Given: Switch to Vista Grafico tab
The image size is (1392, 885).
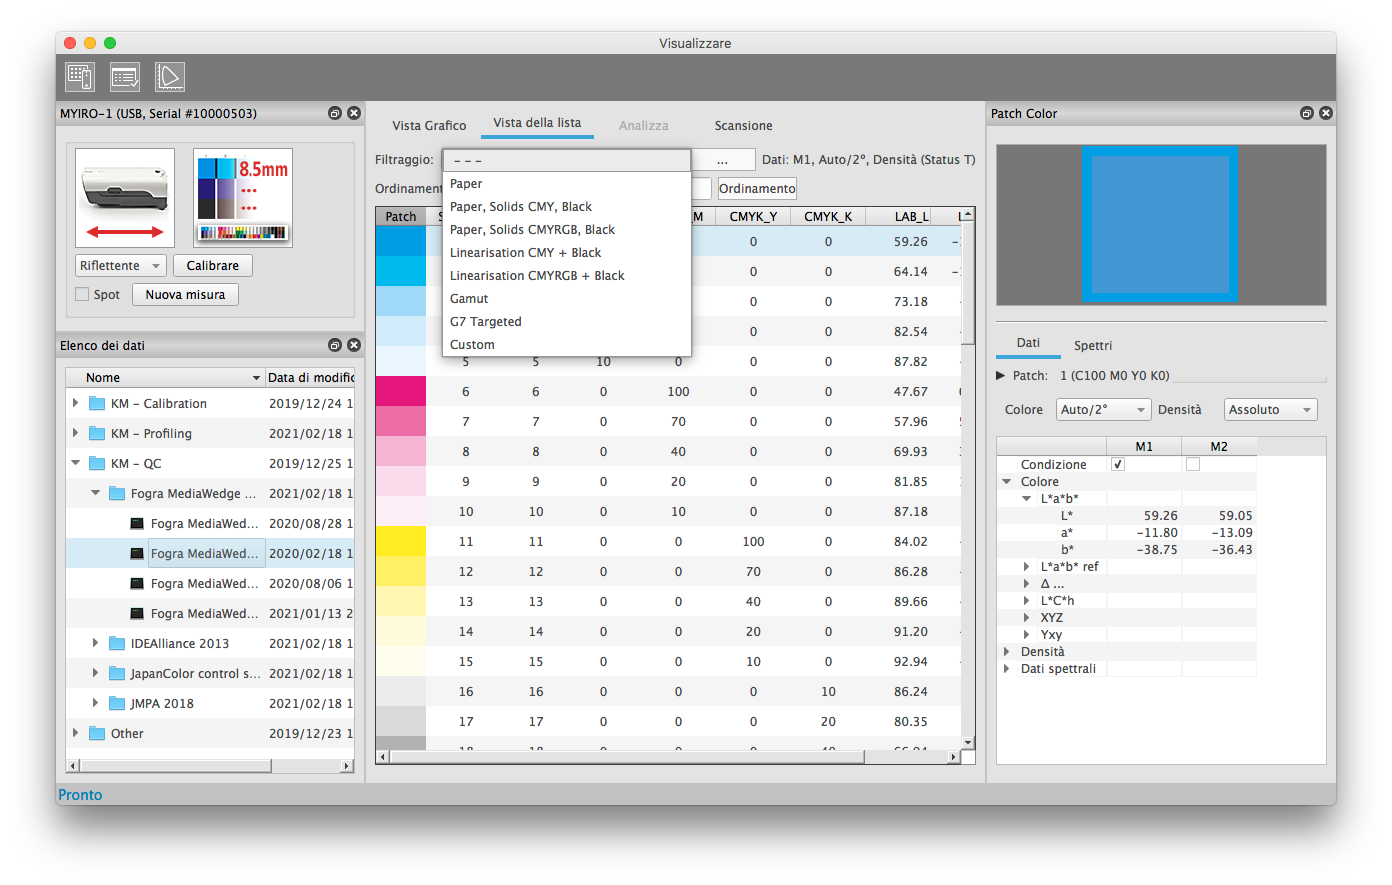Looking at the screenshot, I should (x=429, y=126).
